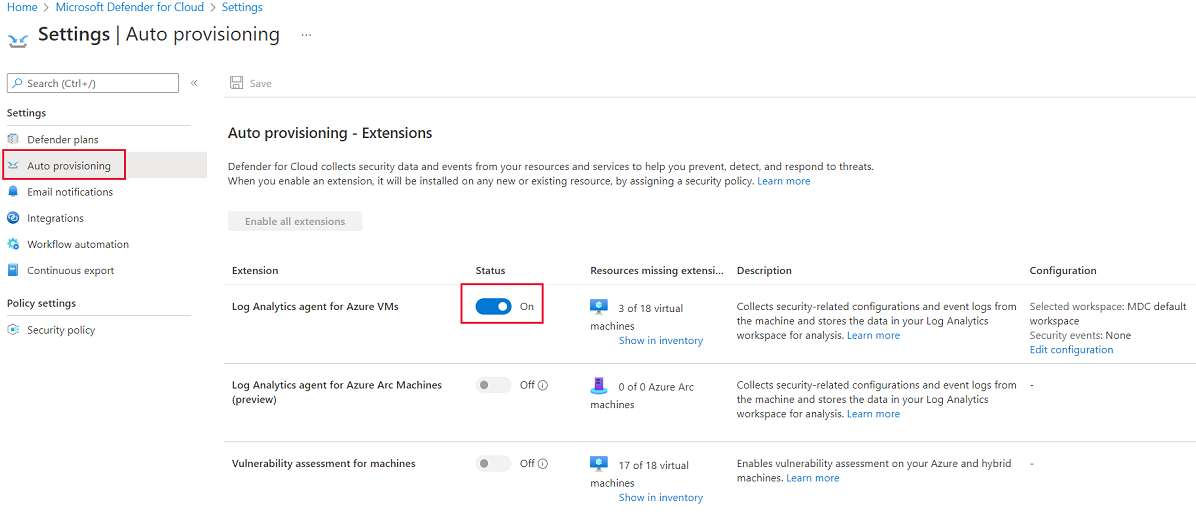
Task: Click the Auto provisioning sidebar icon
Action: tap(12, 165)
